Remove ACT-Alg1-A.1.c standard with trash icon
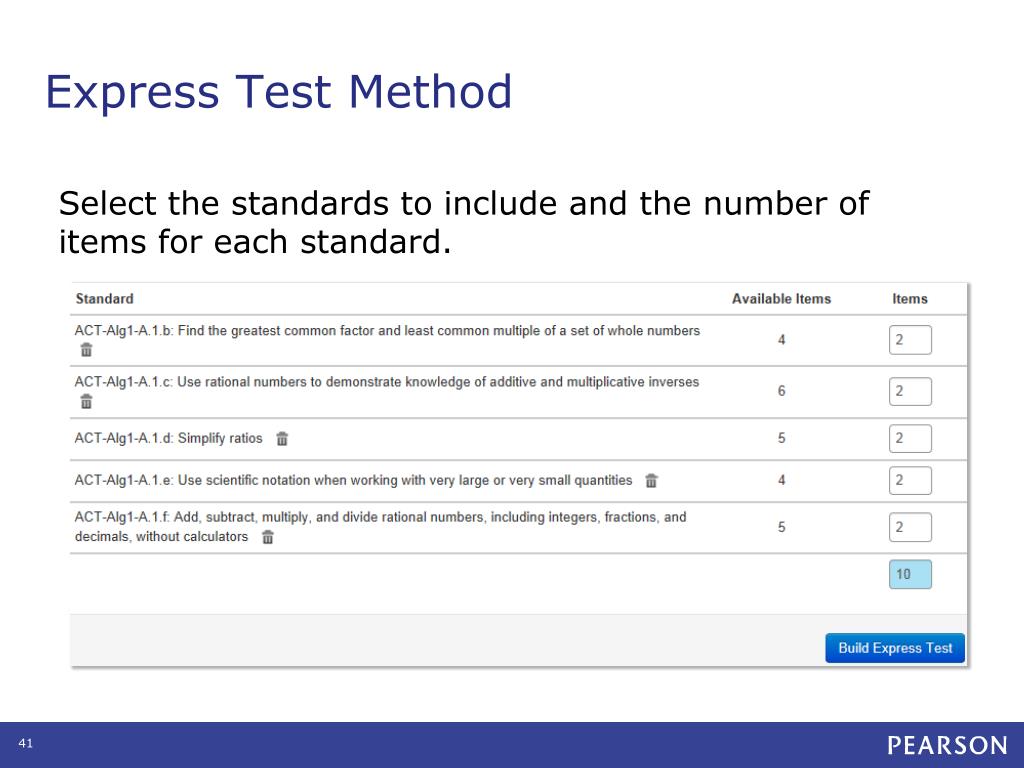Screen dimensions: 1024x768 86,402
